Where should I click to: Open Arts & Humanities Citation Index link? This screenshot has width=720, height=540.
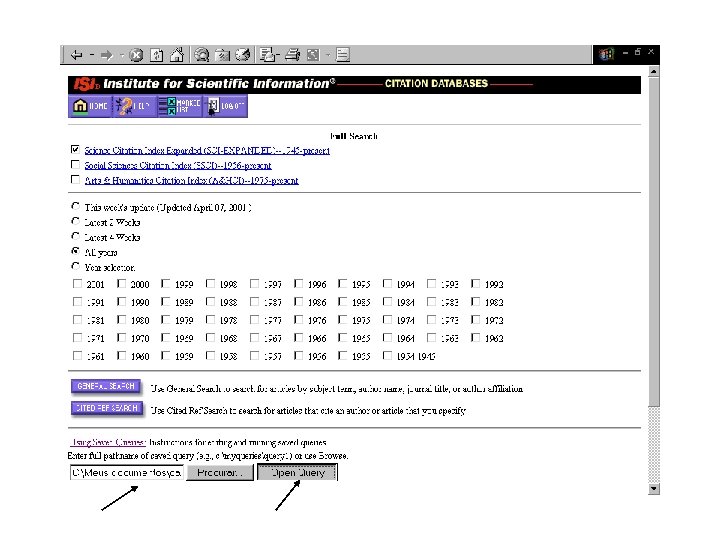pos(191,180)
